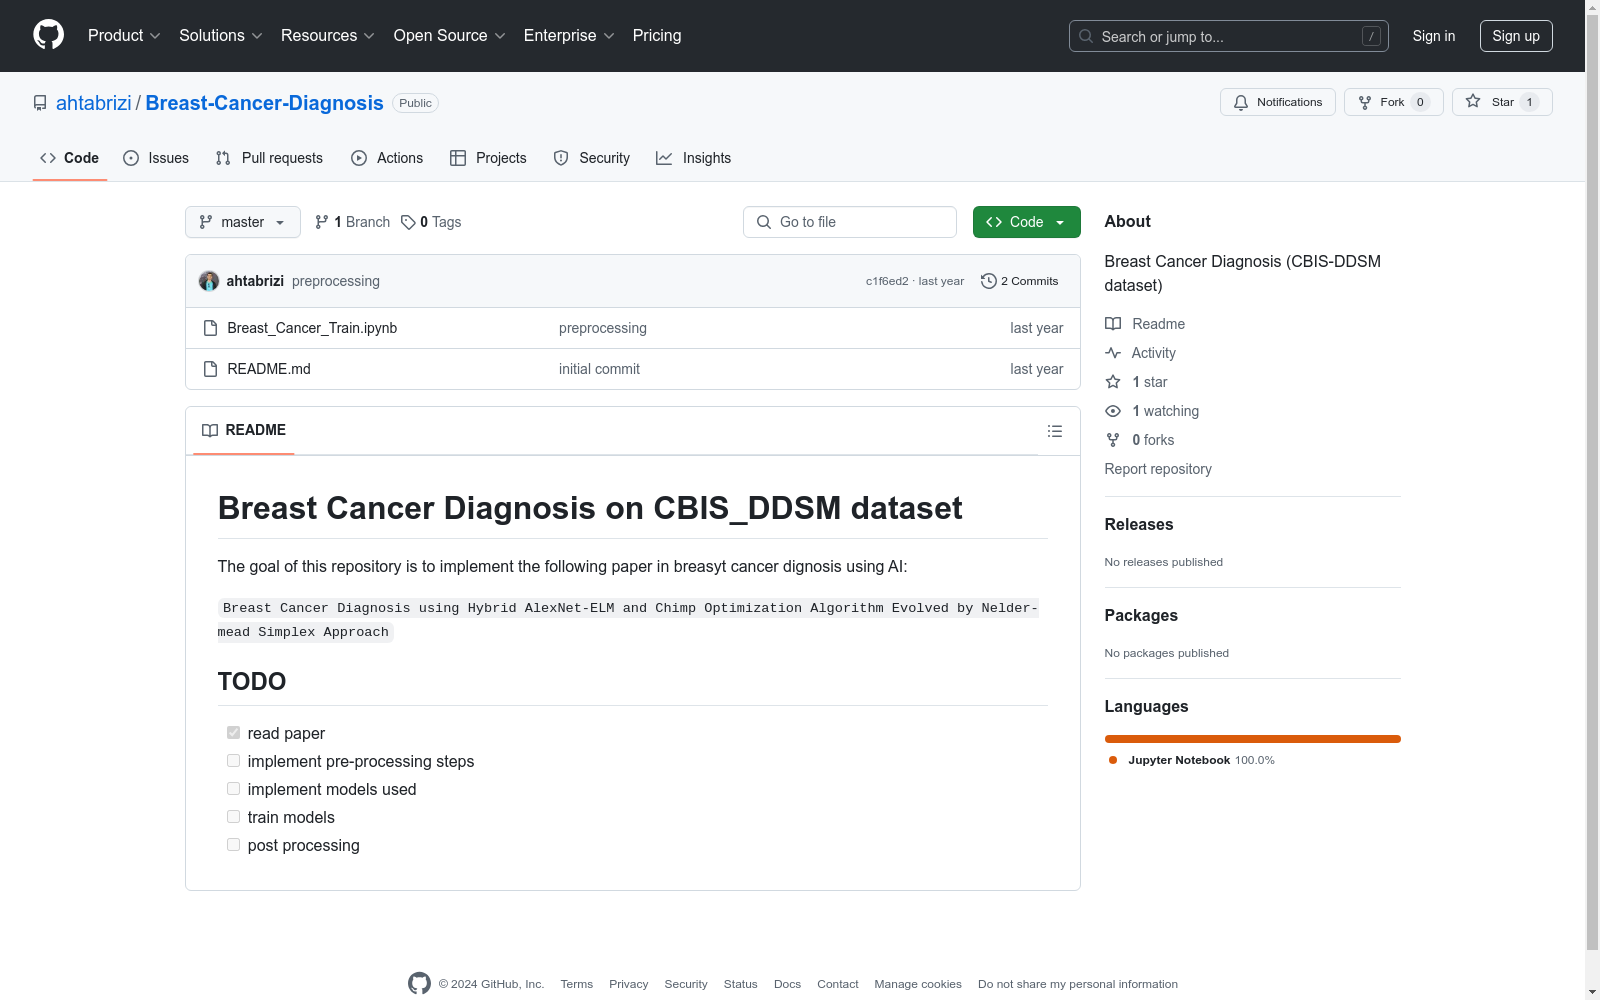Open the Pull requests tab
The image size is (1600, 1000).
(269, 158)
